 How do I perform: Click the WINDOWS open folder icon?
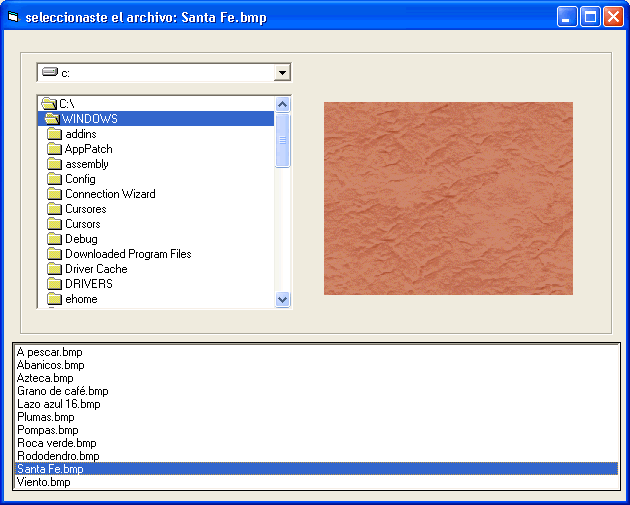point(52,119)
